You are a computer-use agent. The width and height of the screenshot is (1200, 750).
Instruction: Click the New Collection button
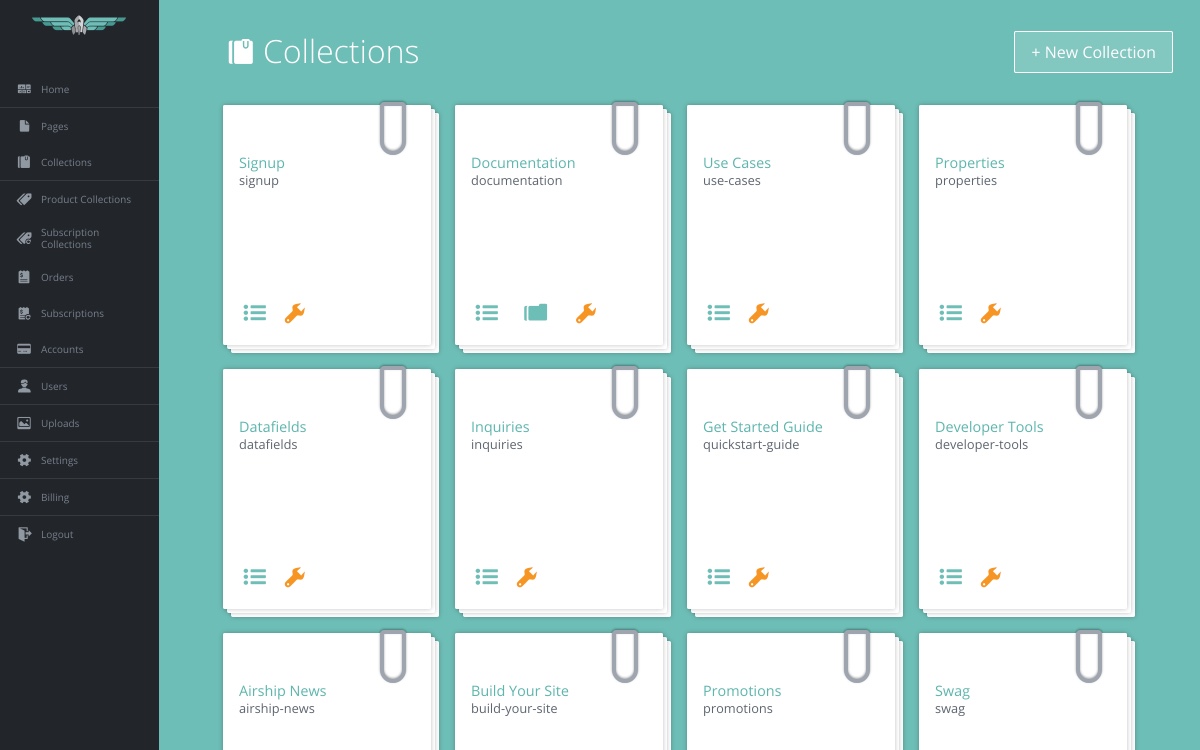(x=1093, y=52)
